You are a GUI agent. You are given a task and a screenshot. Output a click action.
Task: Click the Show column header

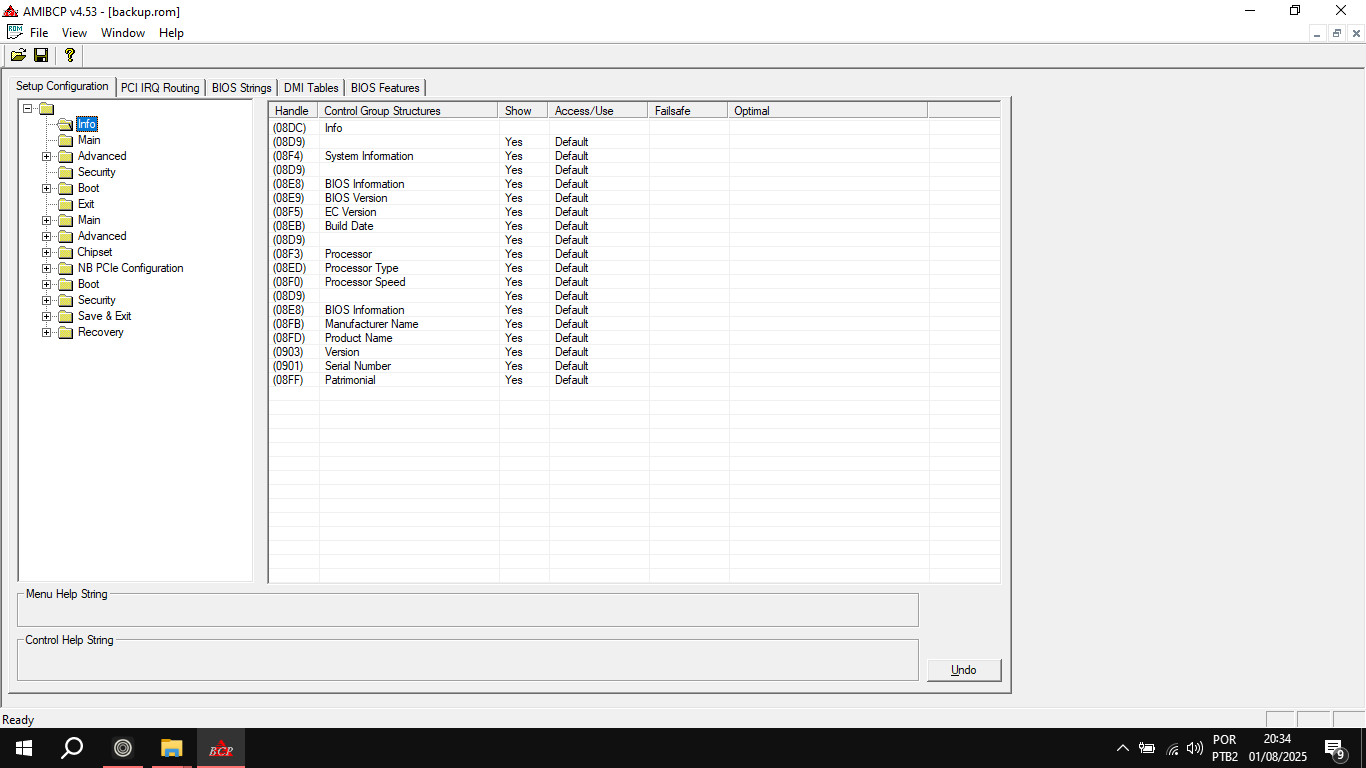point(523,111)
